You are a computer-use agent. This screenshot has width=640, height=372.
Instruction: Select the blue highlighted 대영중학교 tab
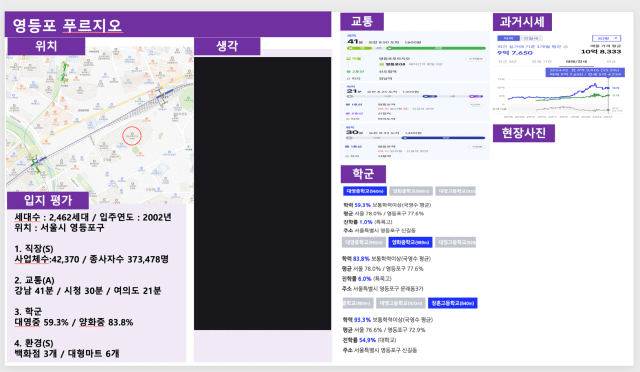(x=364, y=191)
